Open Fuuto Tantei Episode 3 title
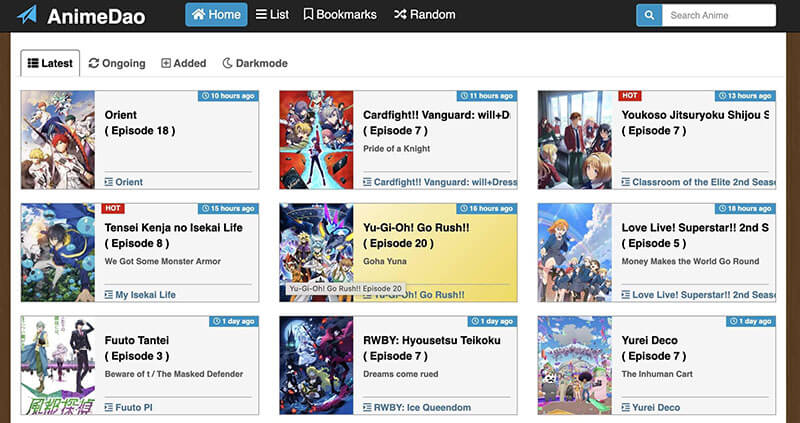Image resolution: width=800 pixels, height=423 pixels. [137, 349]
